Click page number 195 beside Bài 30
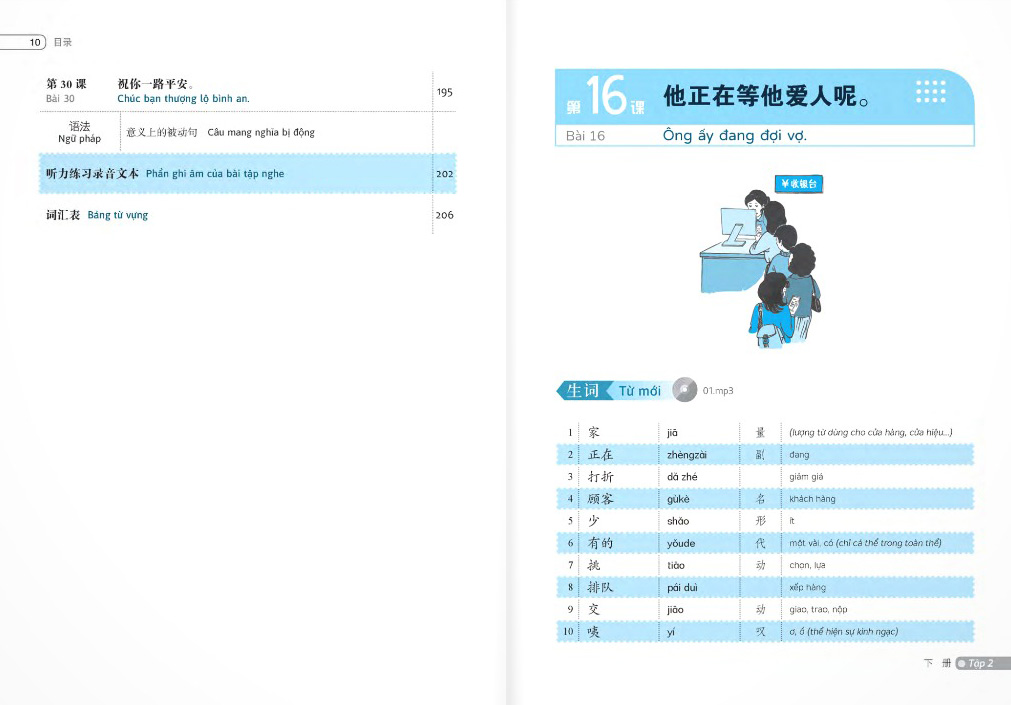The image size is (1011, 705). coord(444,91)
